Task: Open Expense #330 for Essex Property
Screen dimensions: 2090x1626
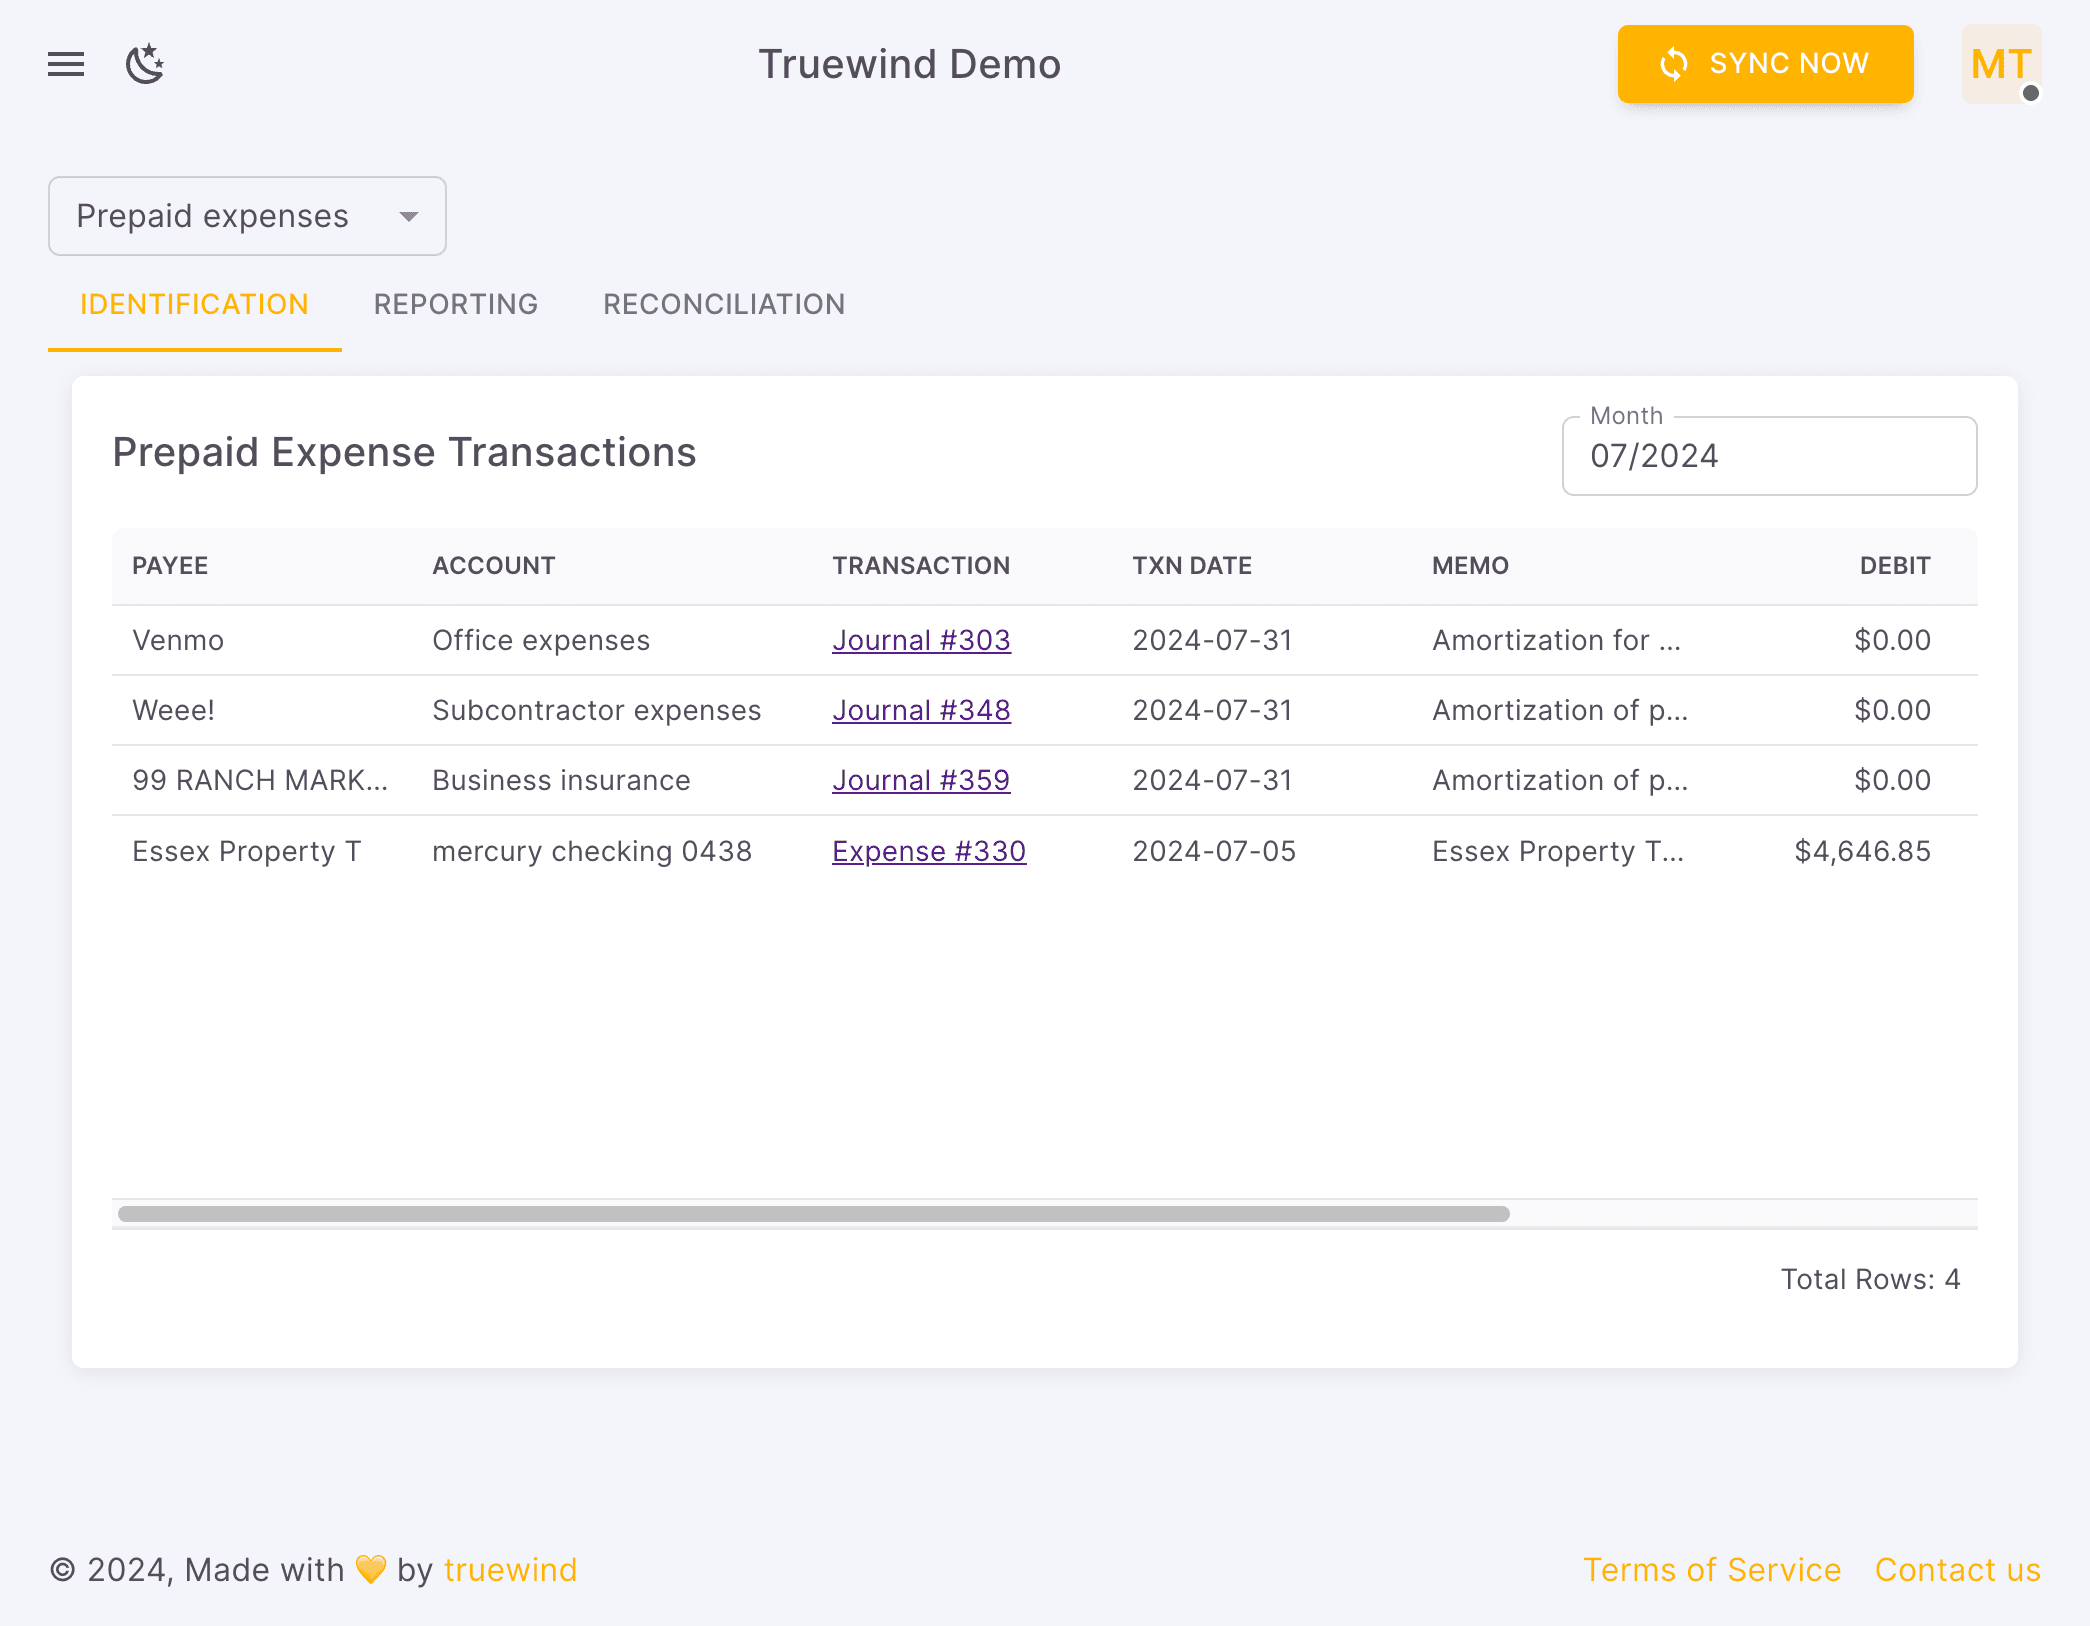Action: coord(928,851)
